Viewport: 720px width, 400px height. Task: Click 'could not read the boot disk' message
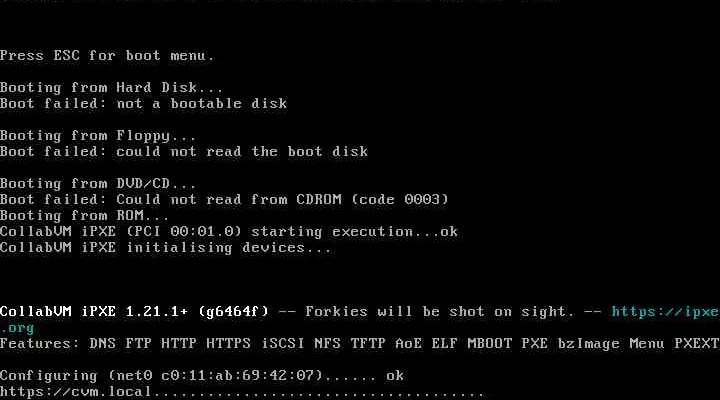(242, 152)
